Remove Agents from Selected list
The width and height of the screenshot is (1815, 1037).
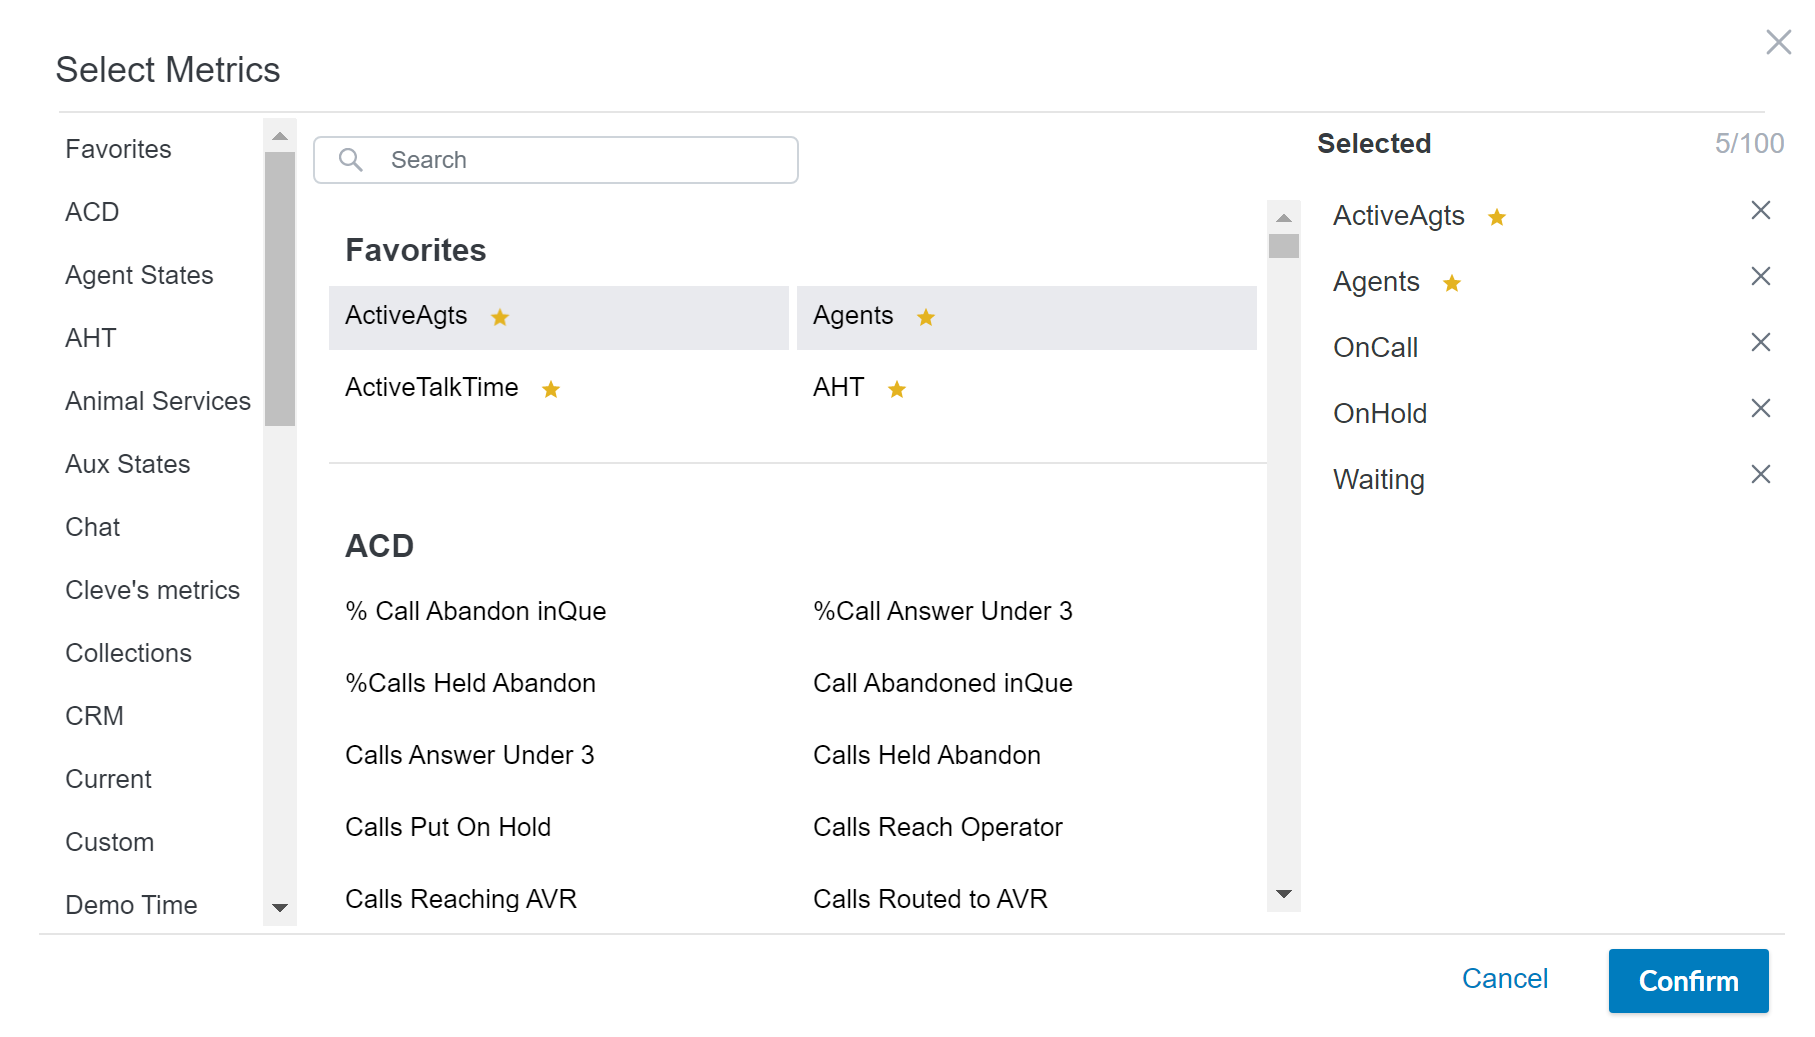(1761, 276)
